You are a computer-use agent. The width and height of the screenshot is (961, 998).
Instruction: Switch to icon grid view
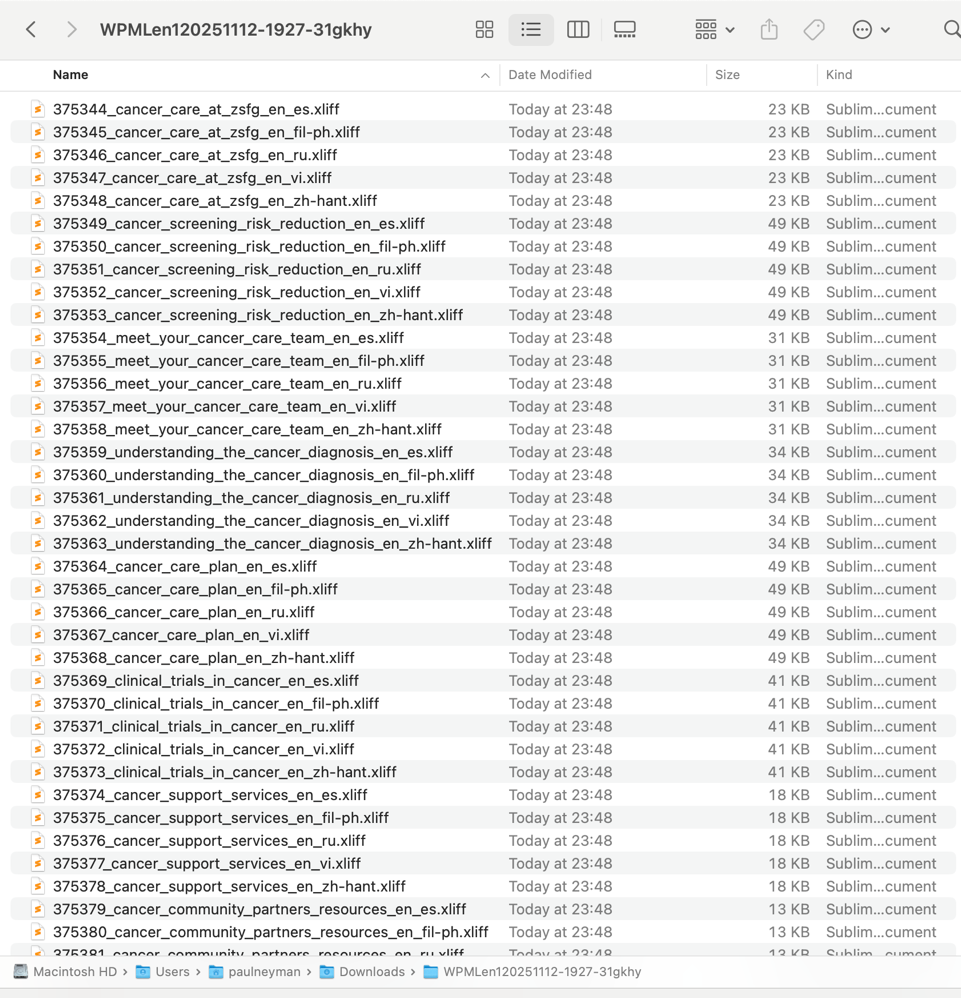coord(484,29)
